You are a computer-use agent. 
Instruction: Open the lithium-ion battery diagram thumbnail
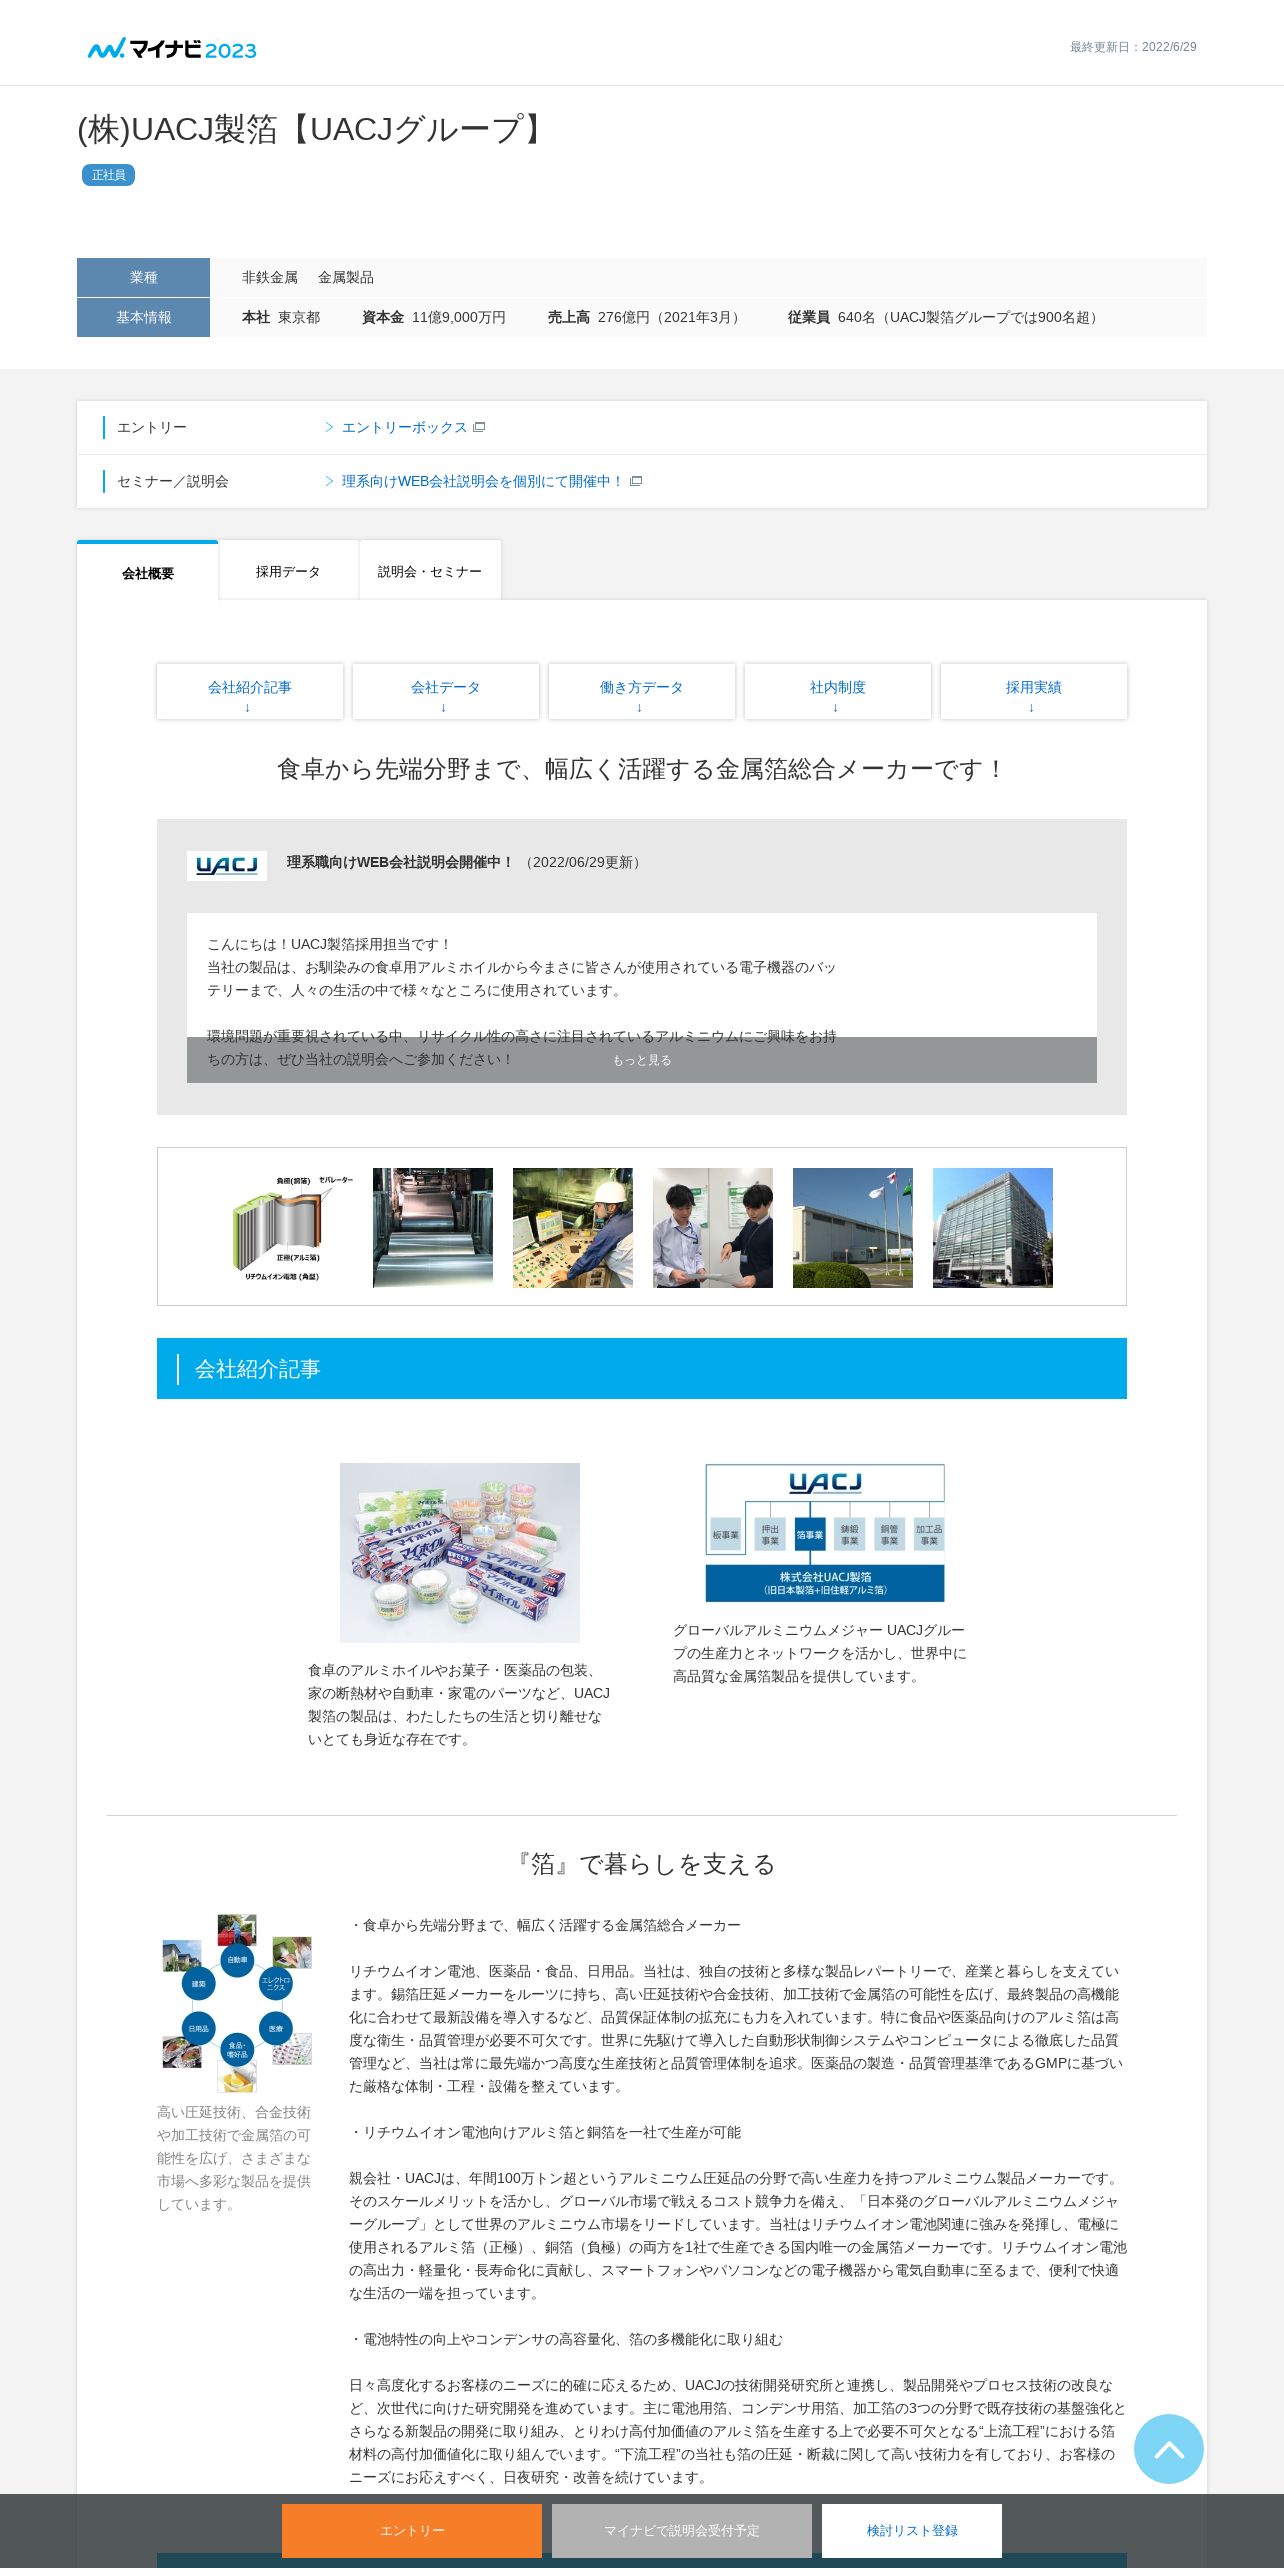(x=293, y=1228)
